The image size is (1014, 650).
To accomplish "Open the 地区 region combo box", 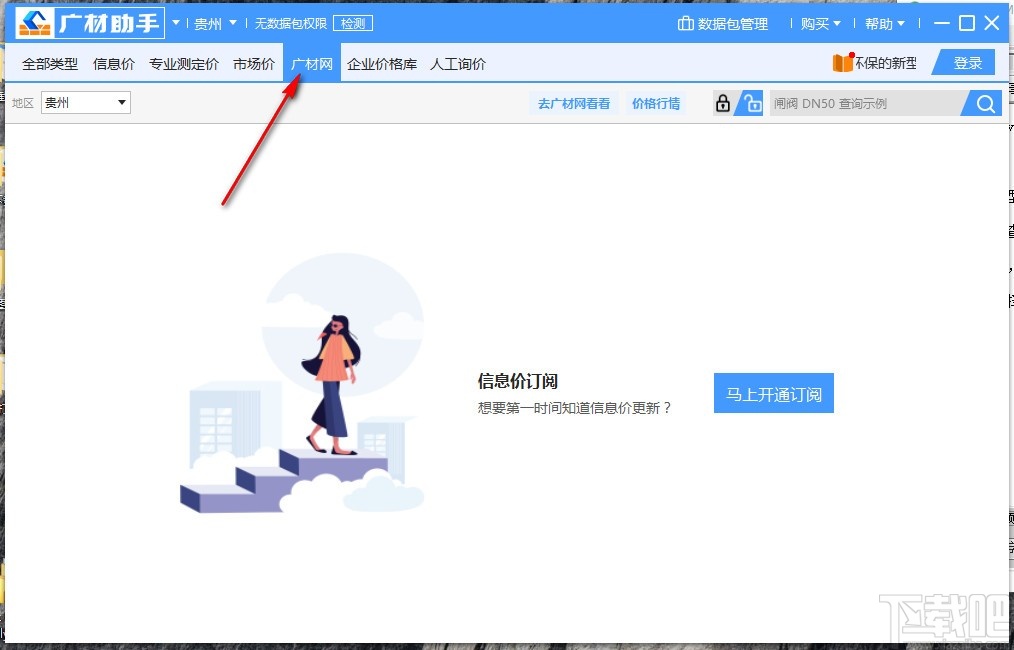I will (x=85, y=102).
